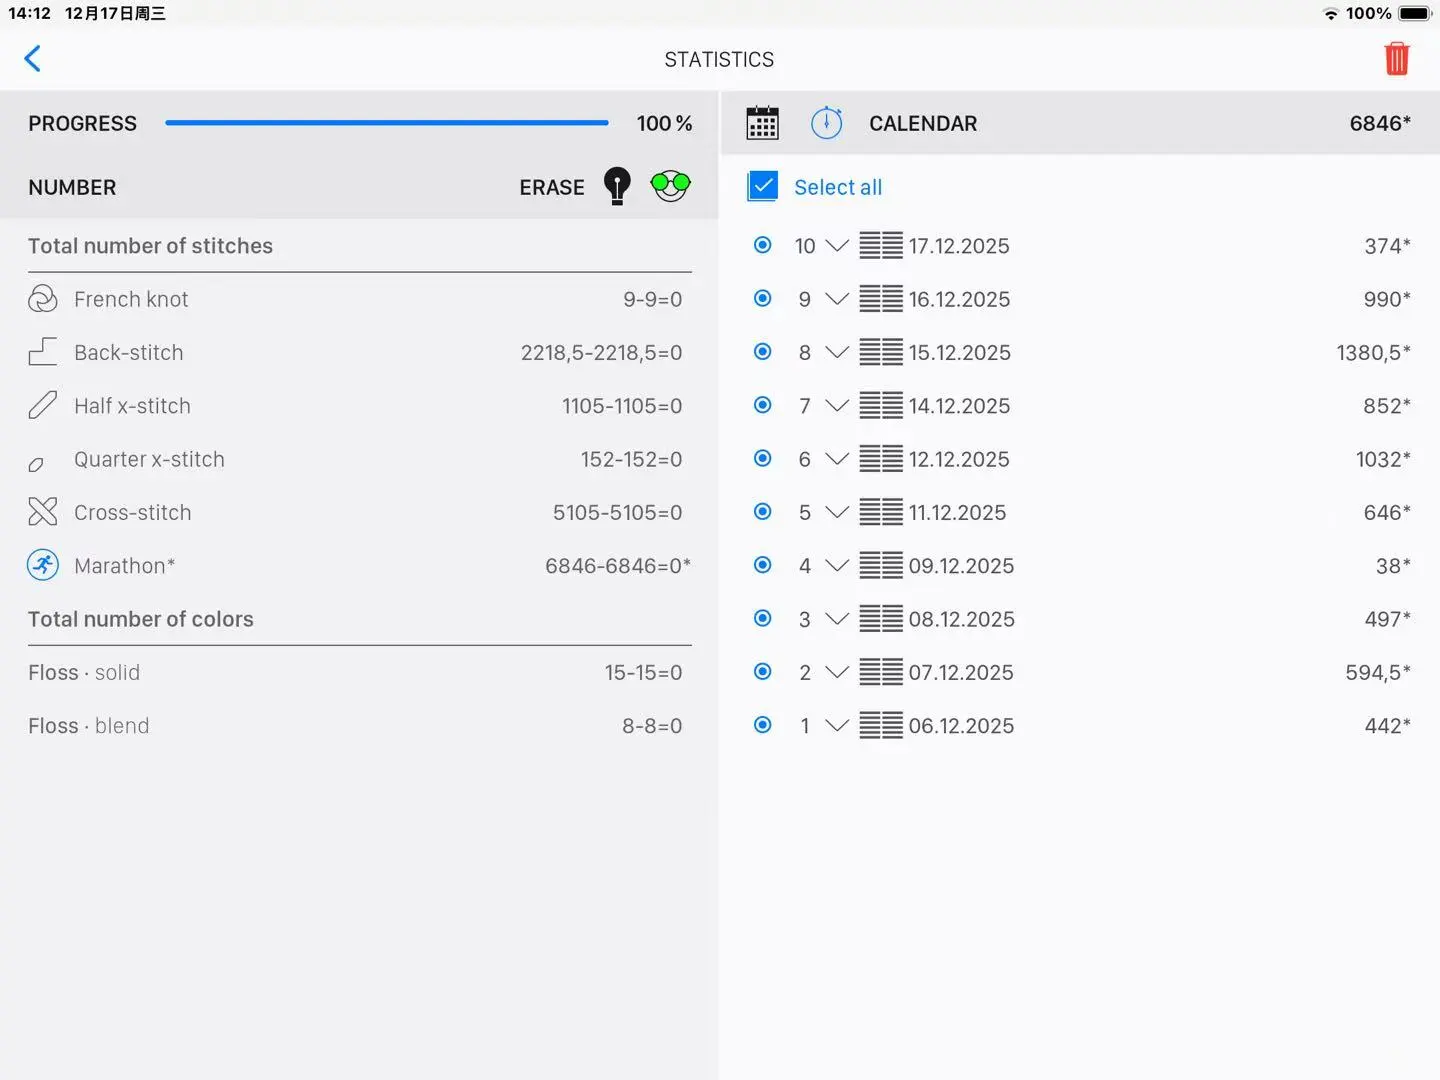Uncheck the Select all checkbox
This screenshot has height=1080, width=1440.
763,186
